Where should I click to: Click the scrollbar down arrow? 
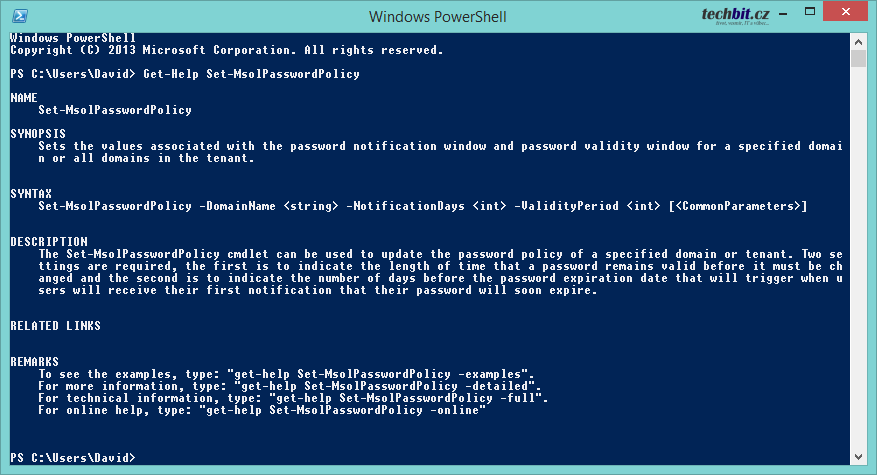click(859, 457)
